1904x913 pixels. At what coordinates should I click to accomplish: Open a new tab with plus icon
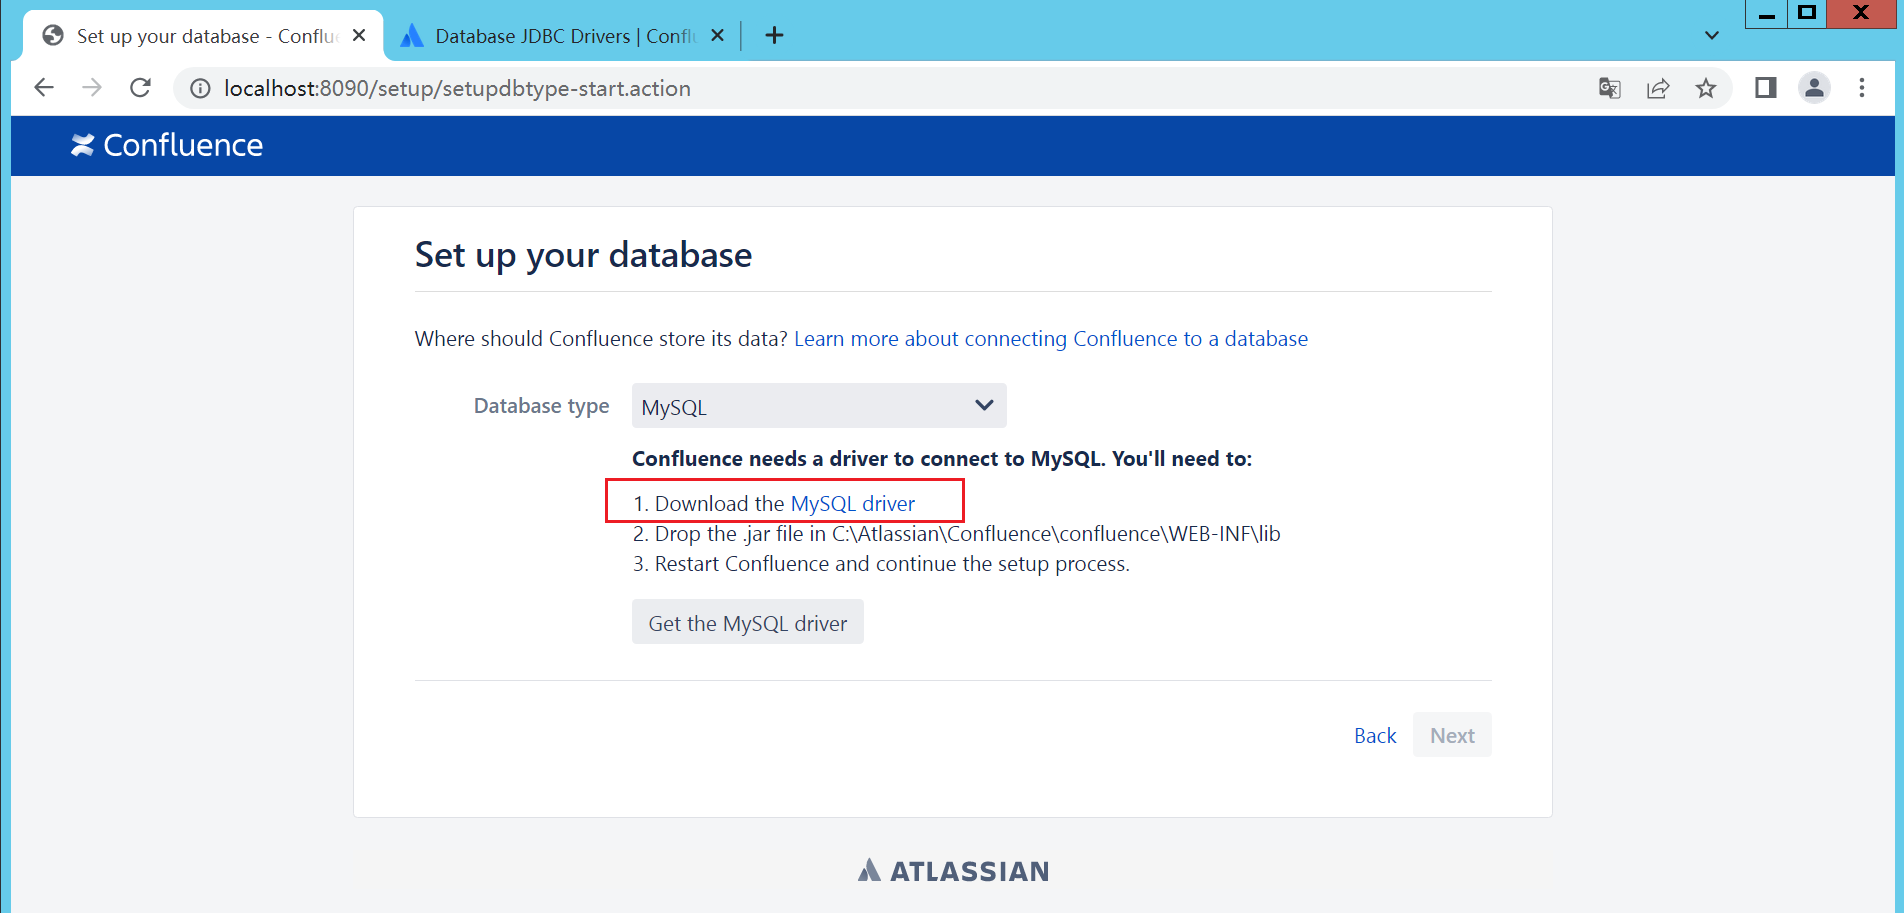[774, 36]
